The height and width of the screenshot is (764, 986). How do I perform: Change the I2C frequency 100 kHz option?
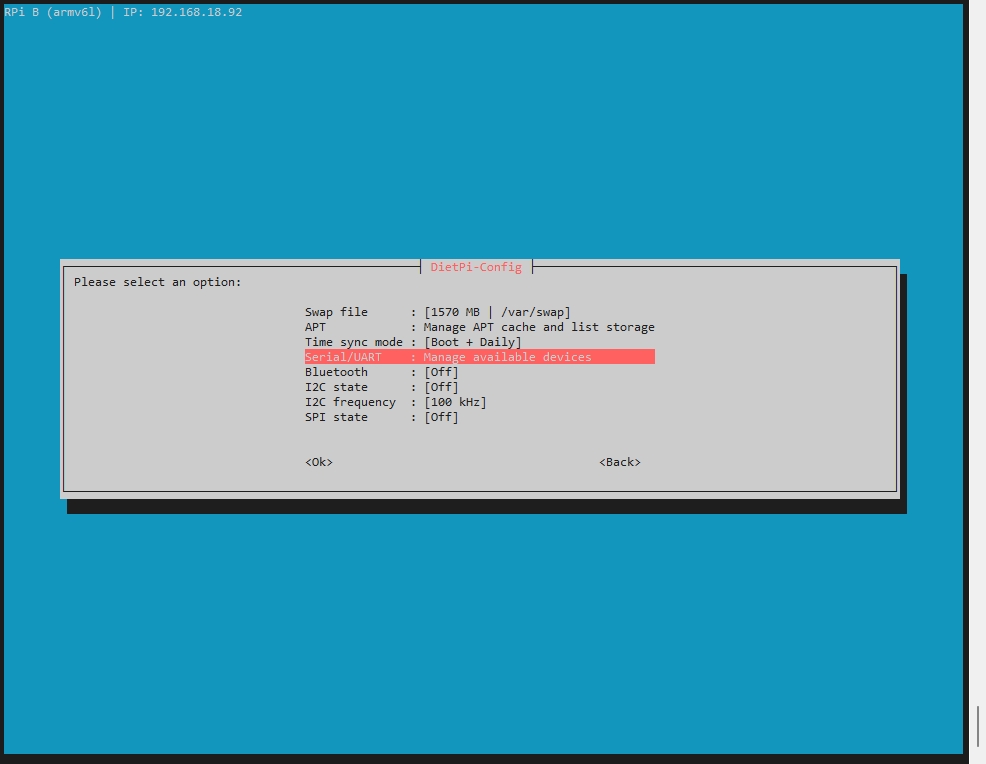(479, 402)
